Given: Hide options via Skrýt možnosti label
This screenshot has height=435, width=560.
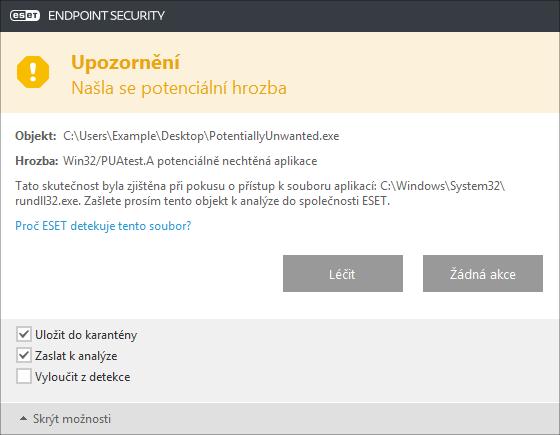Looking at the screenshot, I should click(x=72, y=419).
